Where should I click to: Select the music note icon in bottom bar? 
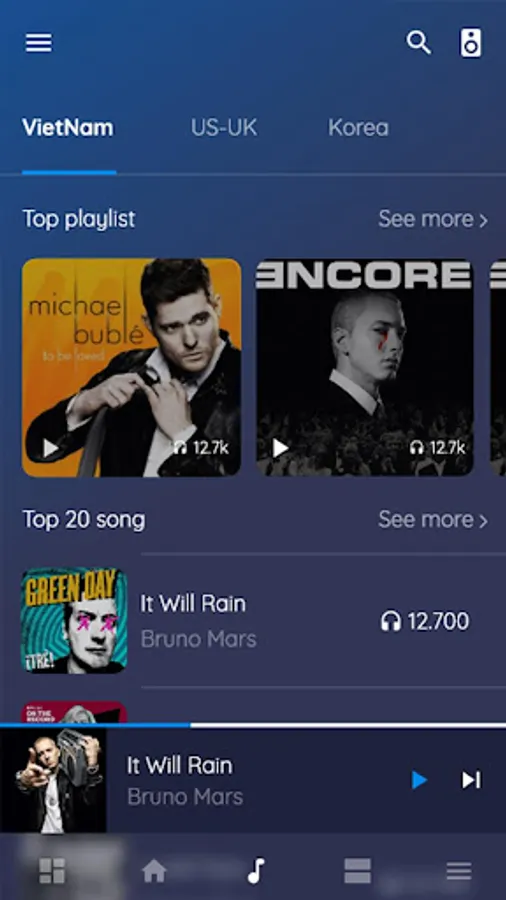pyautogui.click(x=256, y=871)
